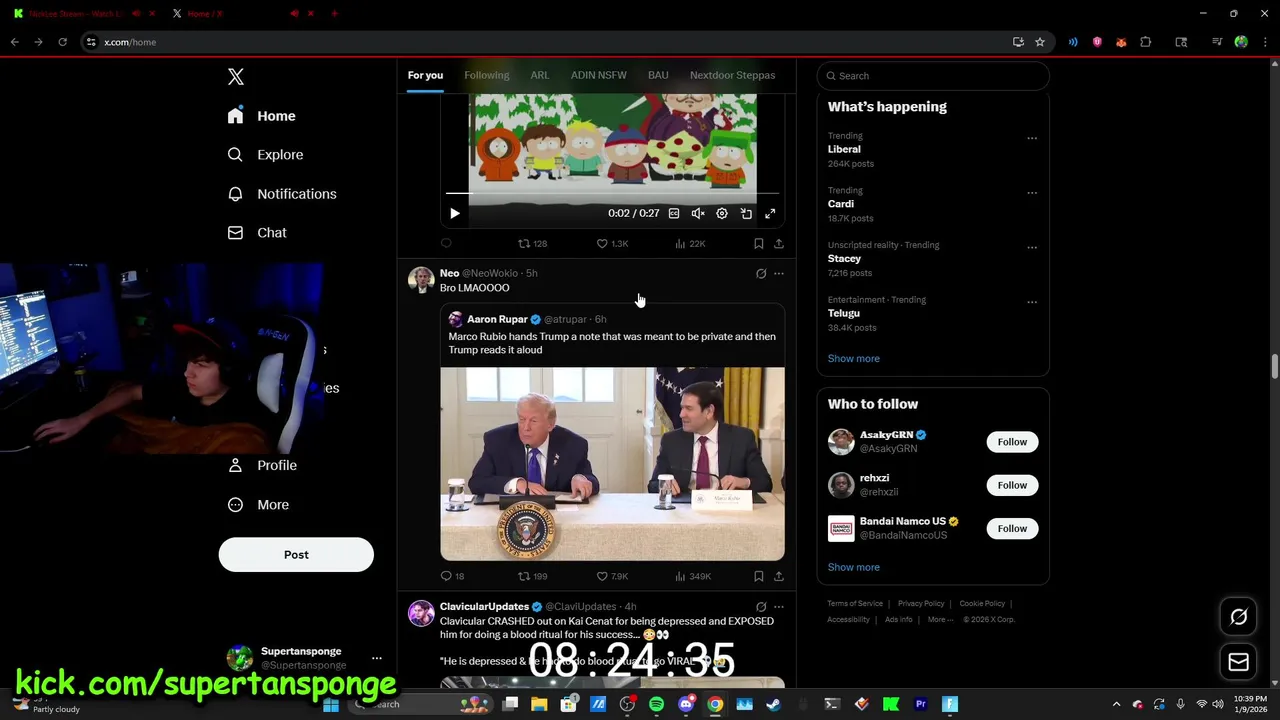Show more Who to follow suggestions
Image resolution: width=1280 pixels, height=720 pixels.
click(854, 567)
